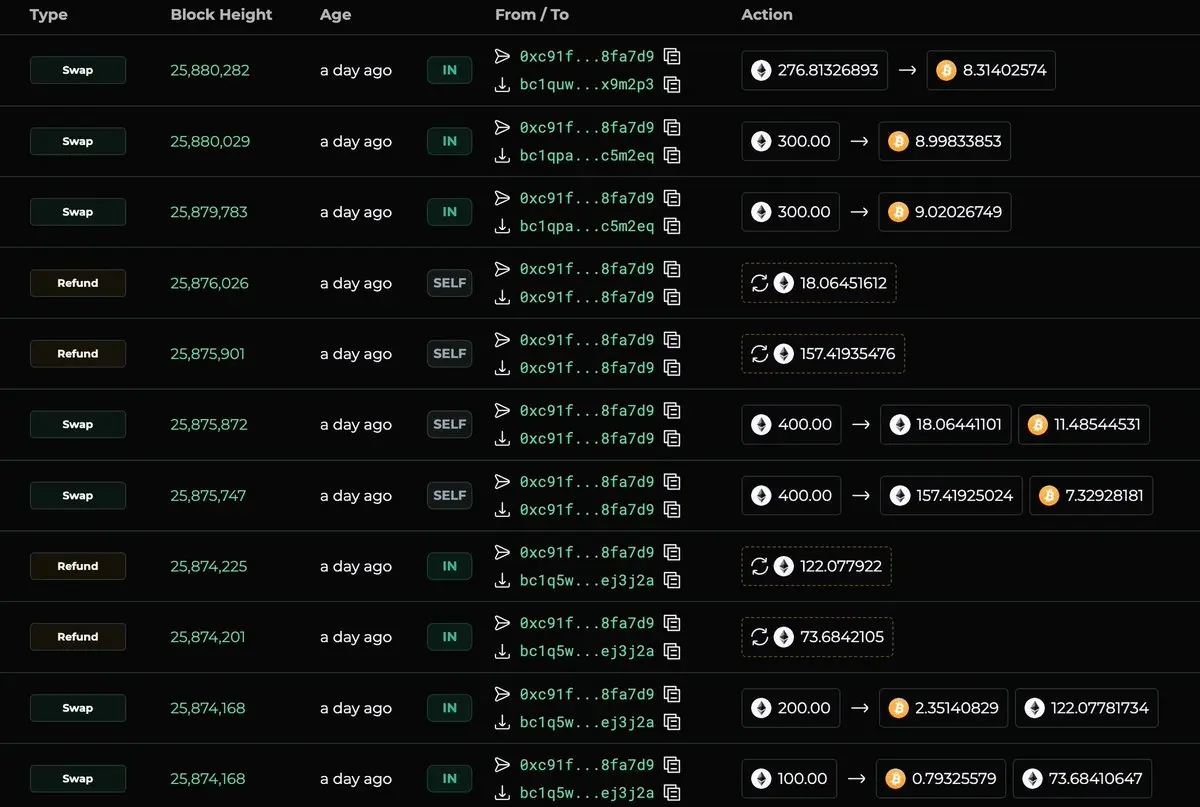Open block height 25,879,783
Image resolution: width=1200 pixels, height=807 pixels.
click(x=209, y=212)
